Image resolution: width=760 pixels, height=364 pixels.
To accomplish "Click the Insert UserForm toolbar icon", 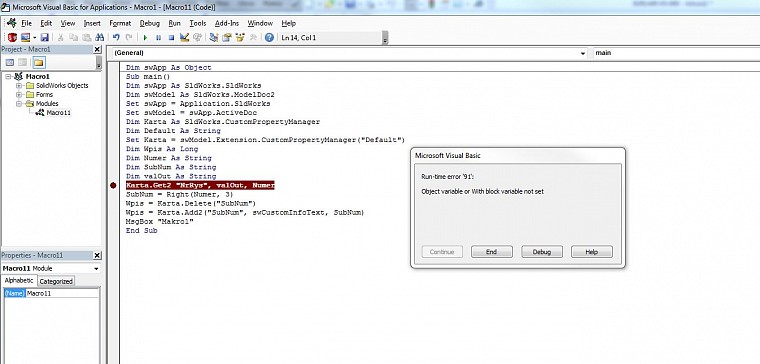I will pos(25,37).
